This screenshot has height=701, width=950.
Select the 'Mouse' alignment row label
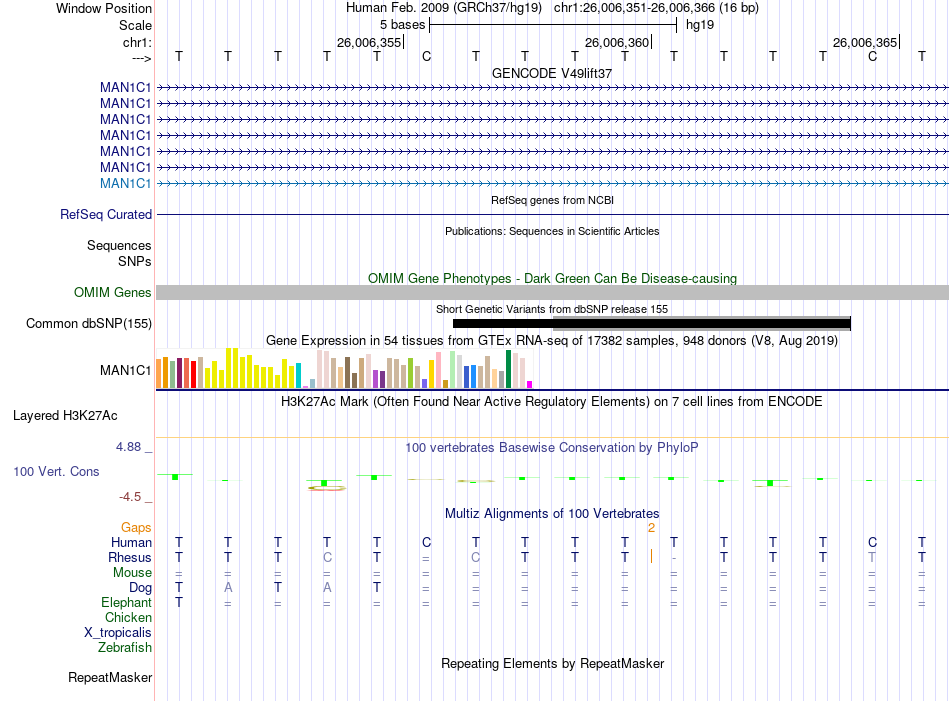click(x=132, y=573)
